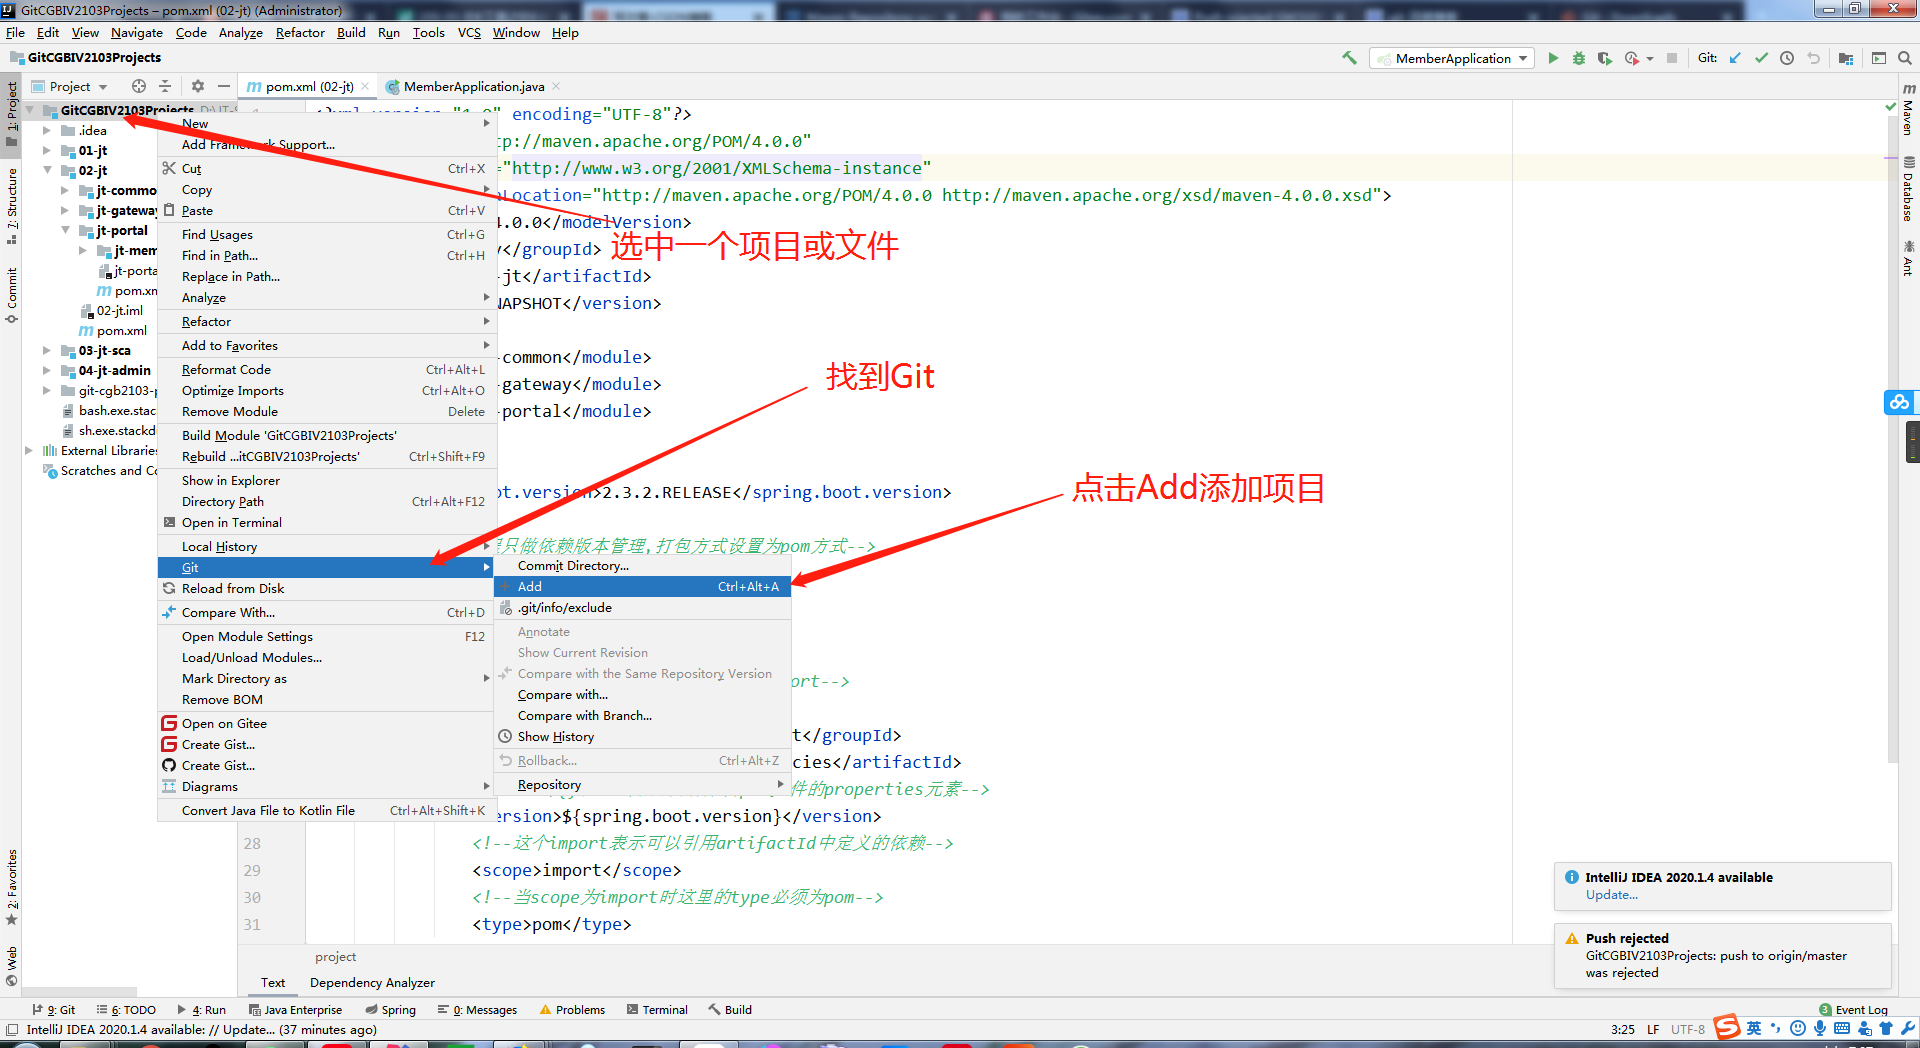Toggle the Database tool window on right
The height and width of the screenshot is (1048, 1920).
1908,189
